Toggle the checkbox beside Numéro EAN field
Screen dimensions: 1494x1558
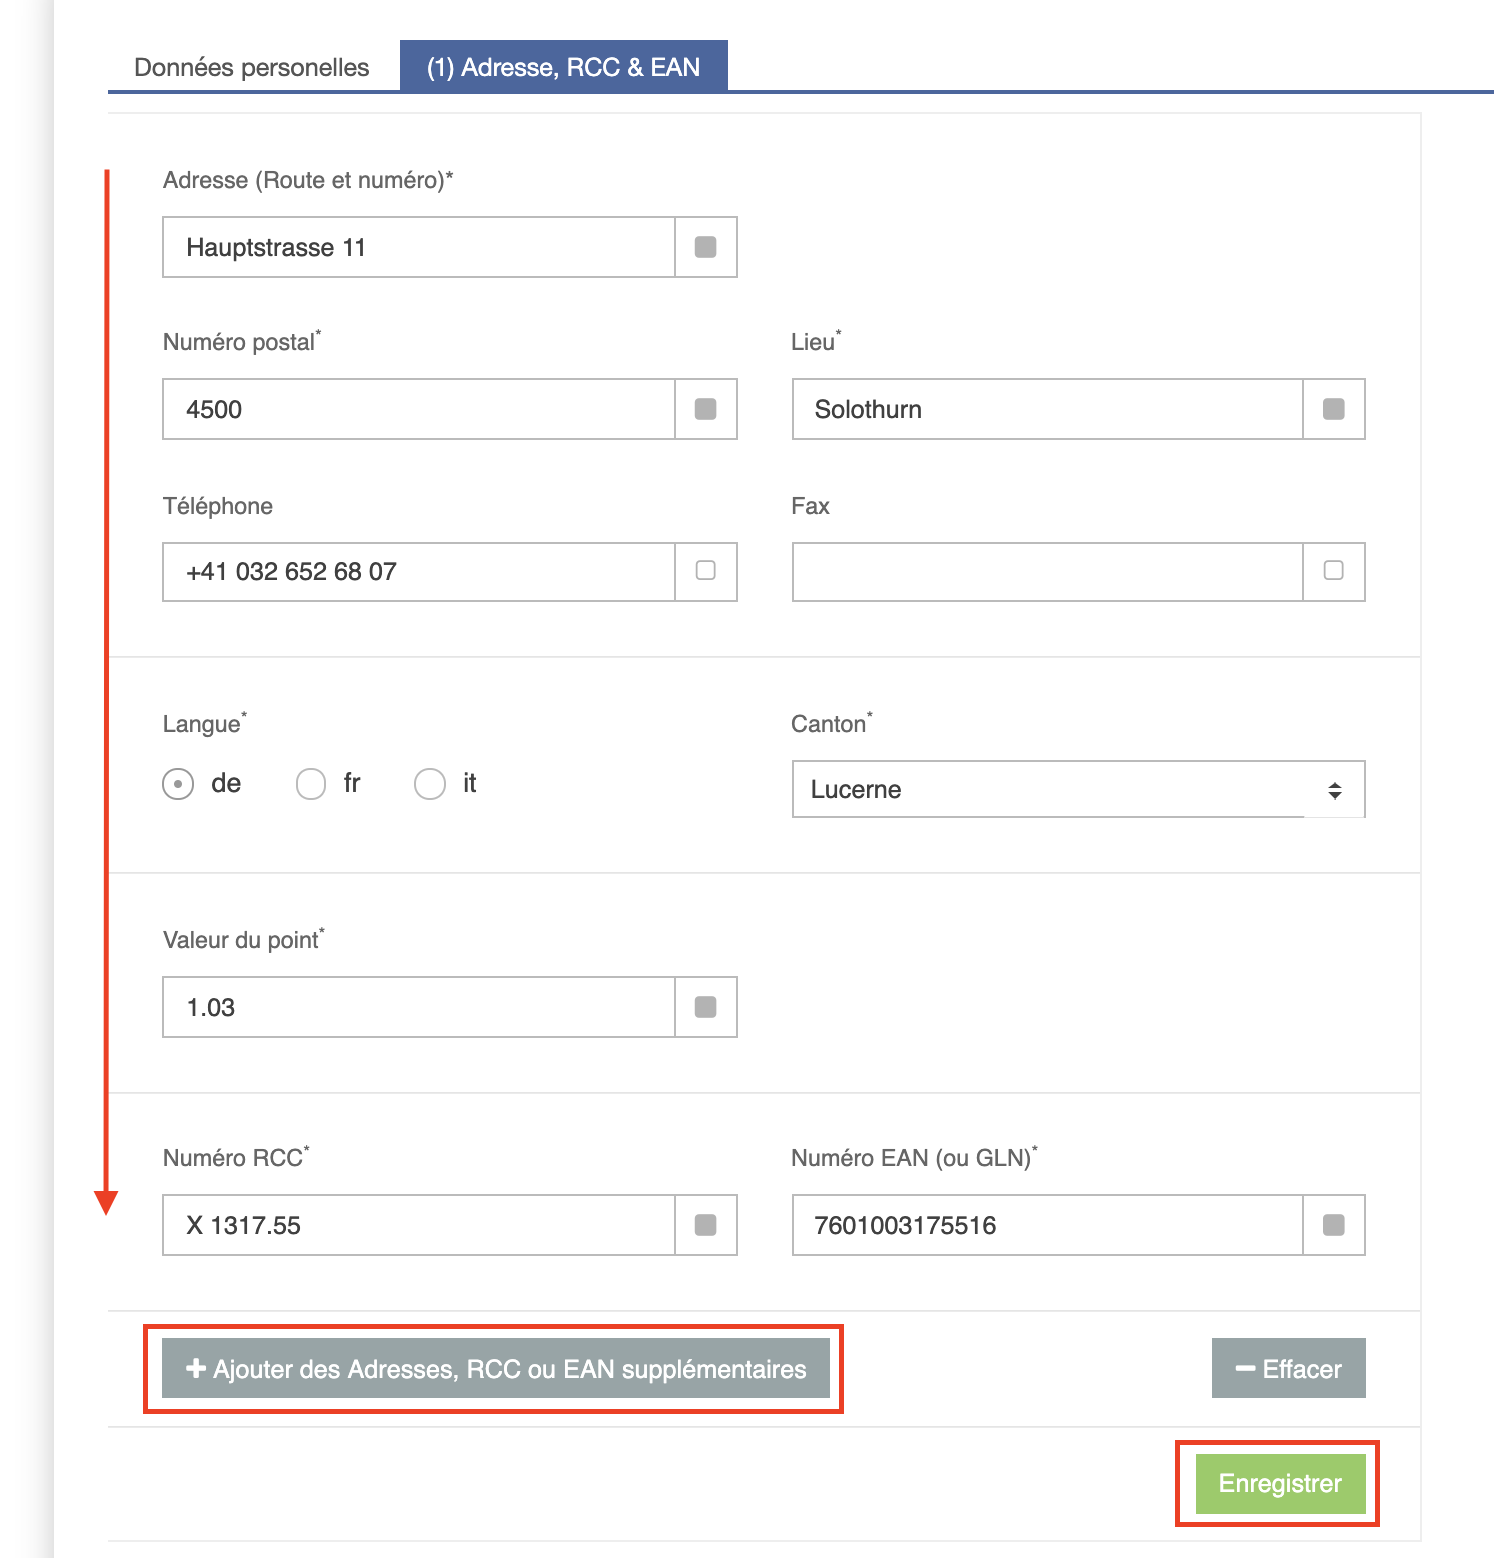click(x=1333, y=1225)
